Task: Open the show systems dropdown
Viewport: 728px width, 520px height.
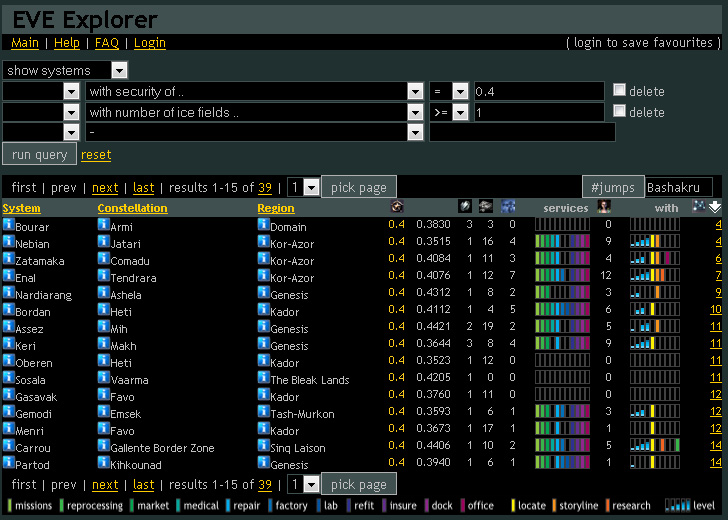Action: pos(65,71)
